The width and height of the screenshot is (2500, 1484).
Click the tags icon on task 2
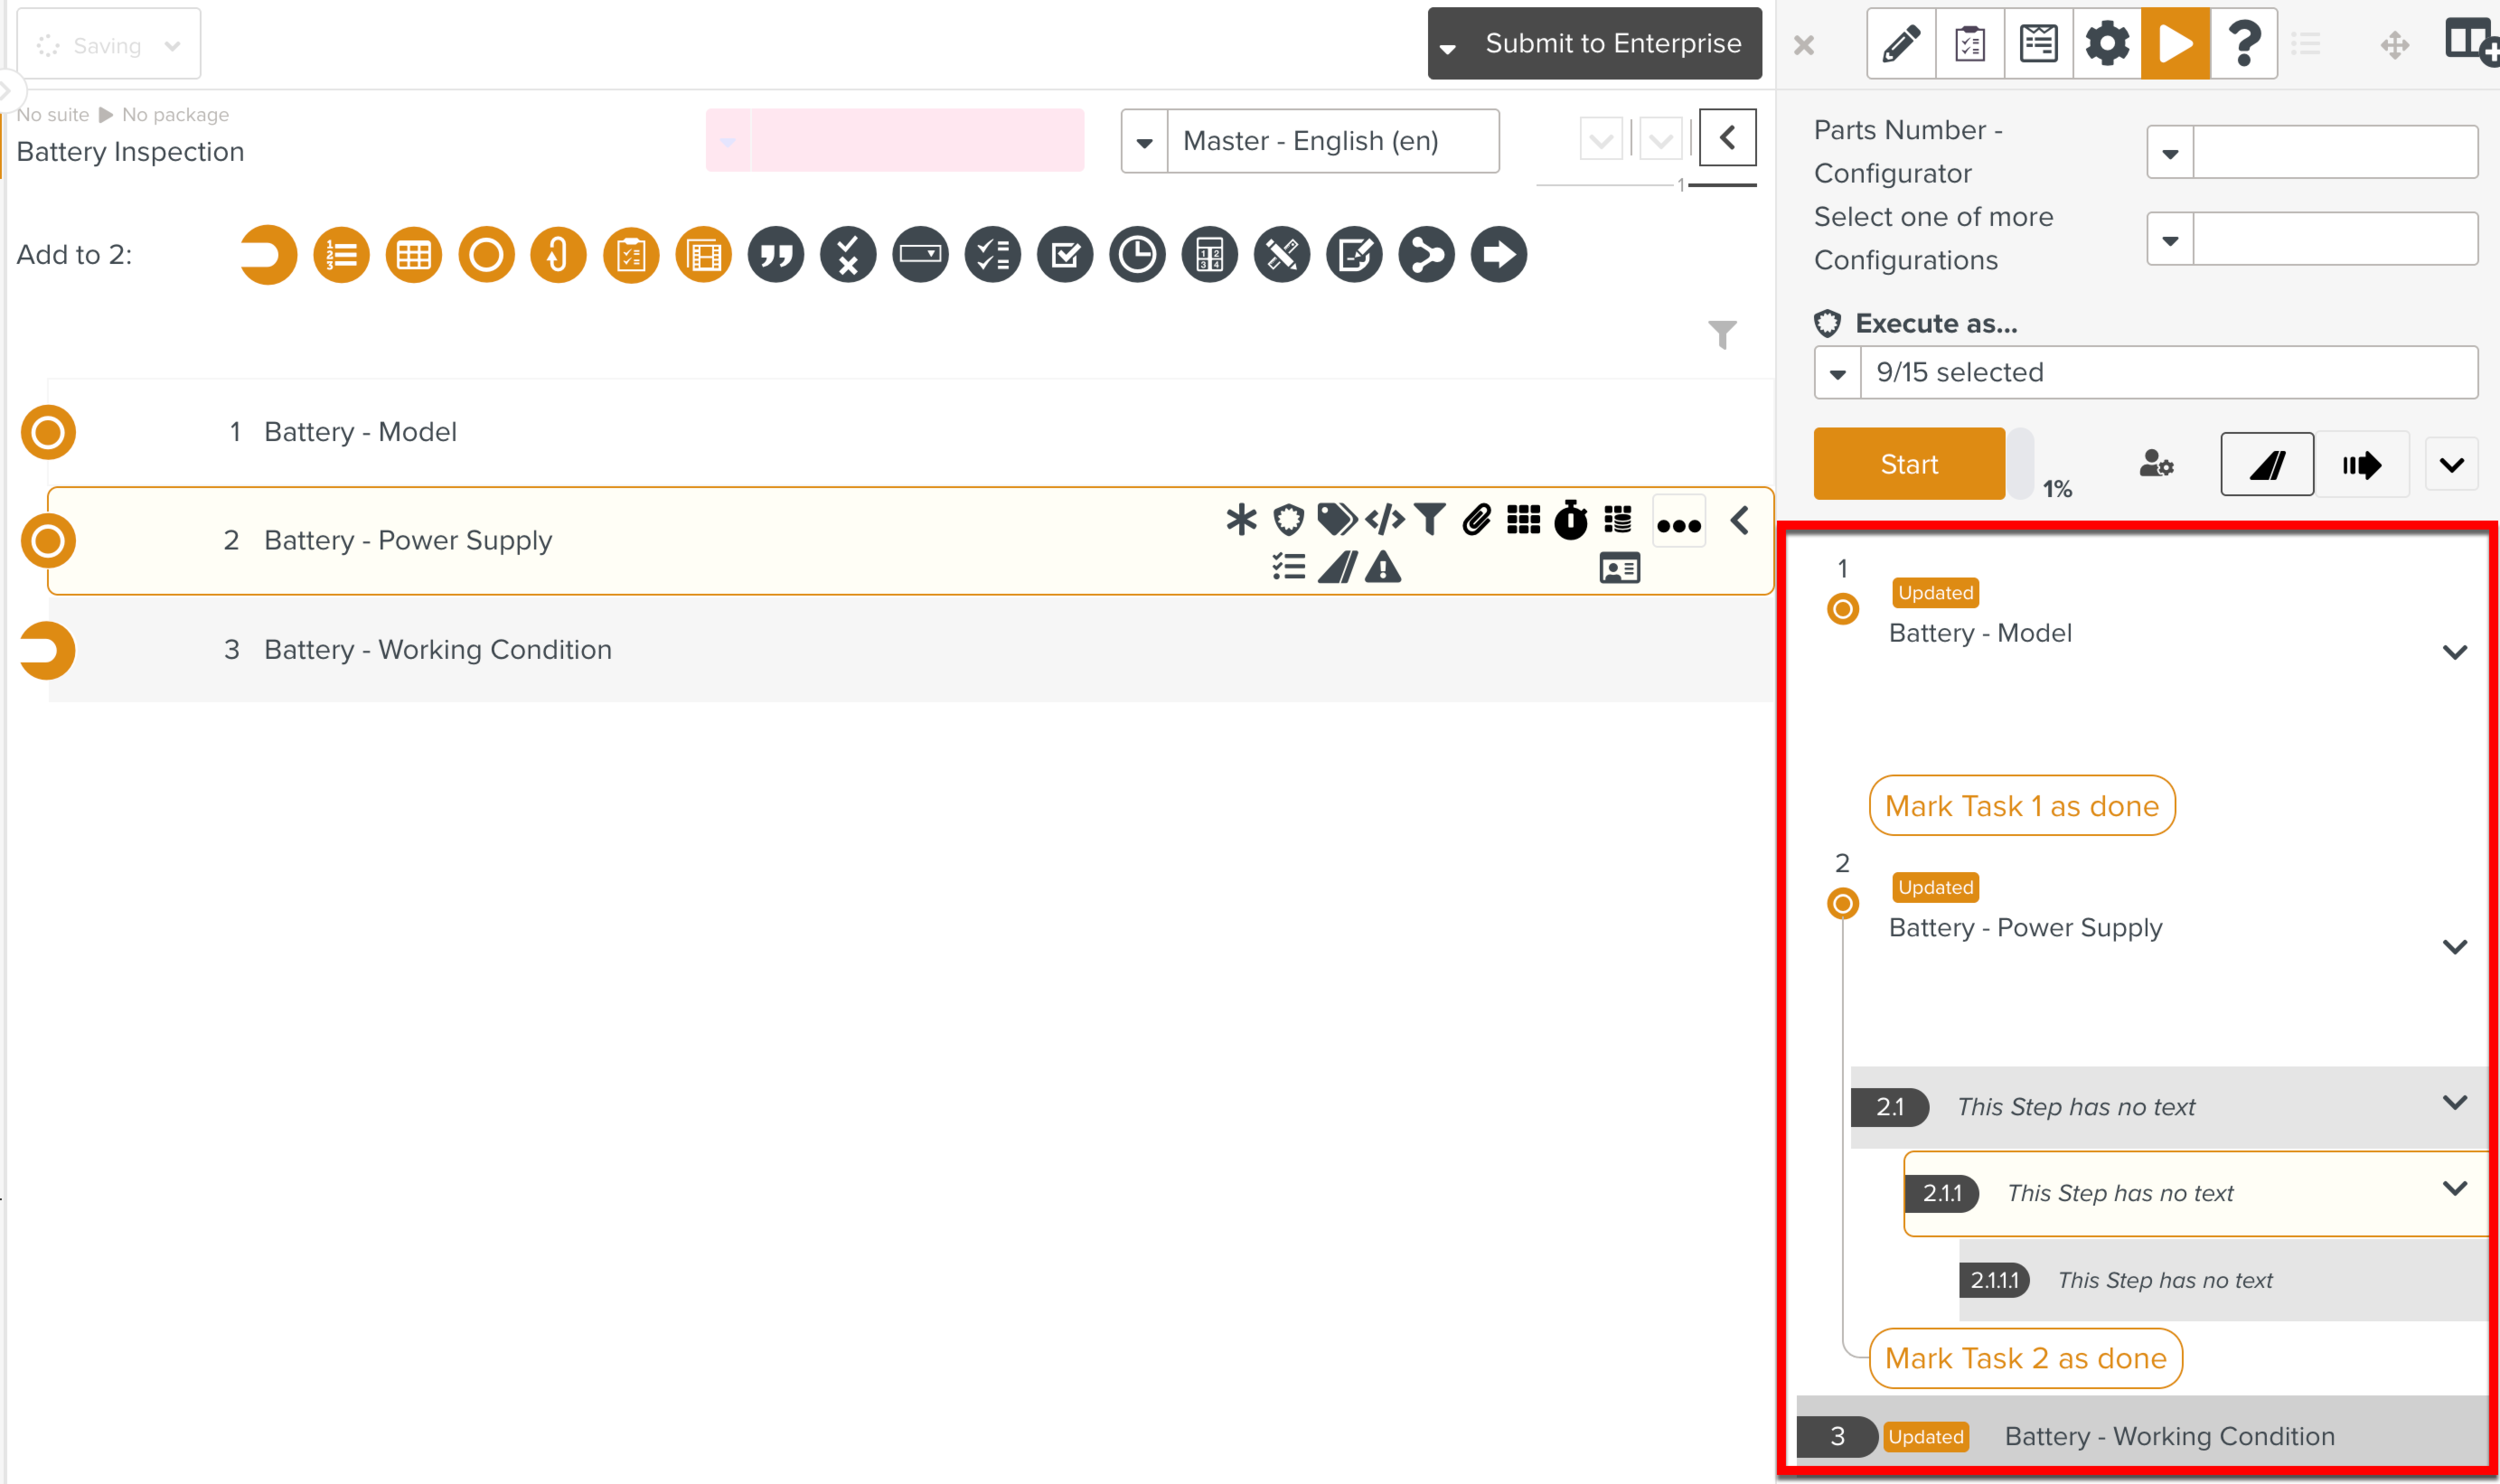pyautogui.click(x=1336, y=520)
